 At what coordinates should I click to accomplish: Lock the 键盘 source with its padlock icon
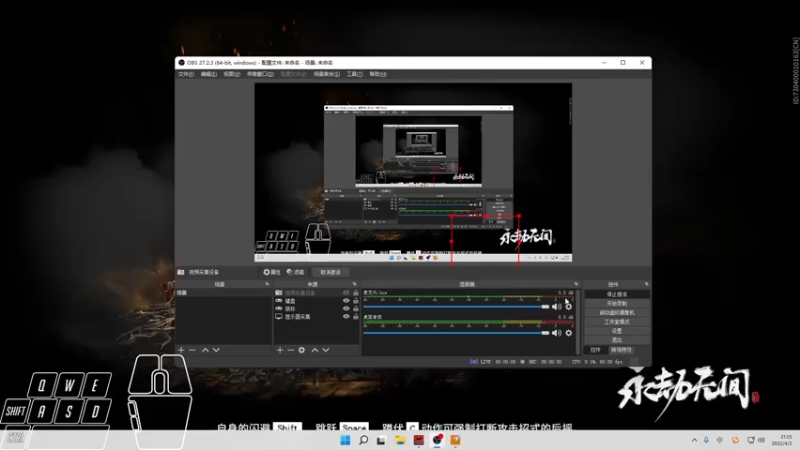(356, 301)
